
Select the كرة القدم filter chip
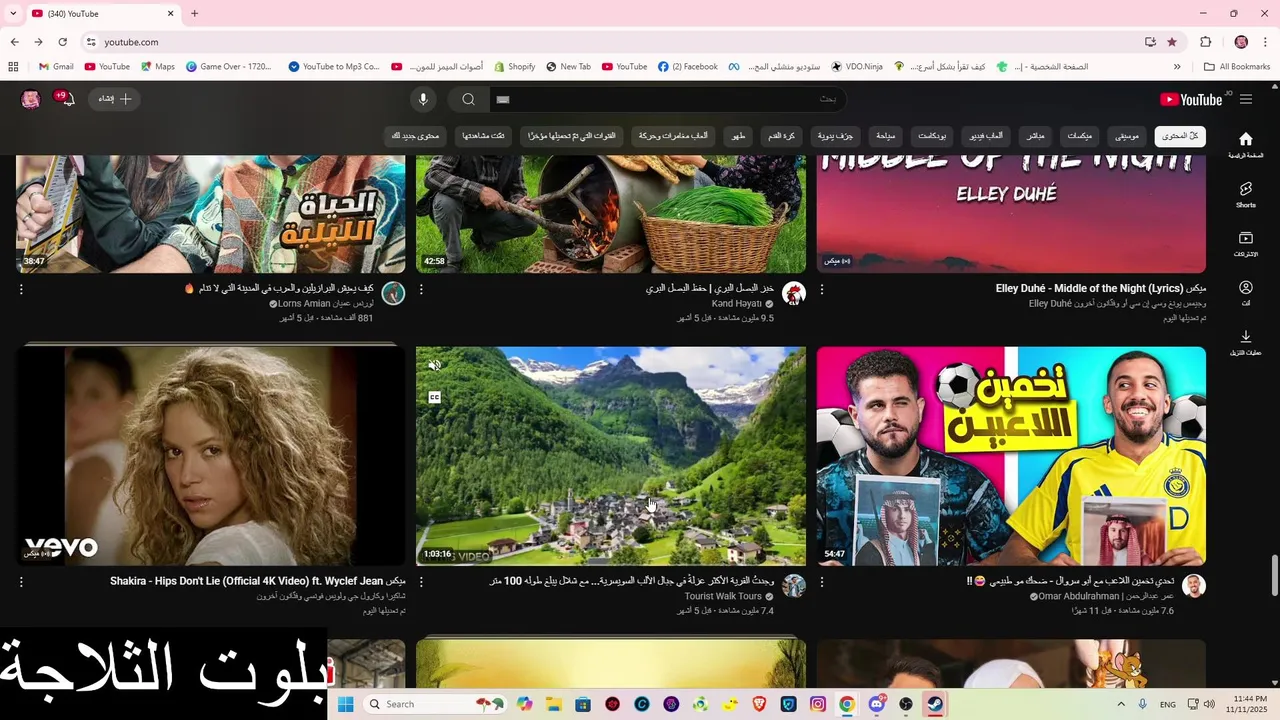pyautogui.click(x=782, y=136)
